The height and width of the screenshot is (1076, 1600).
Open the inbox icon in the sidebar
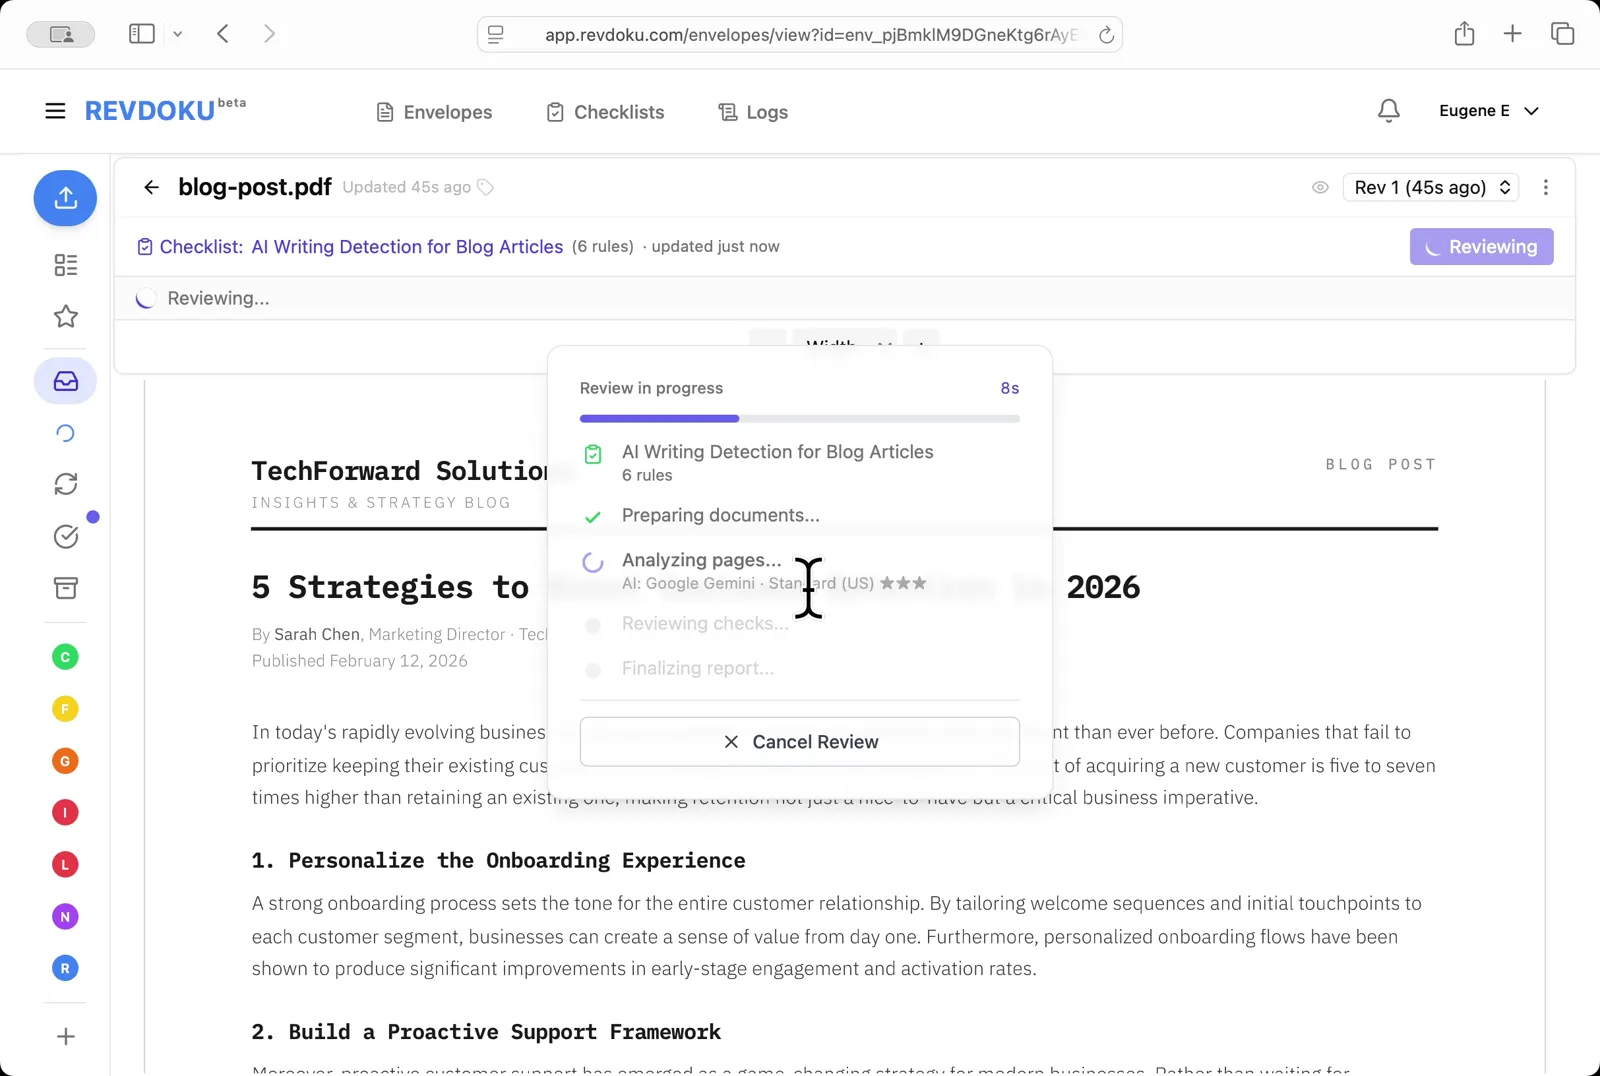(65, 380)
